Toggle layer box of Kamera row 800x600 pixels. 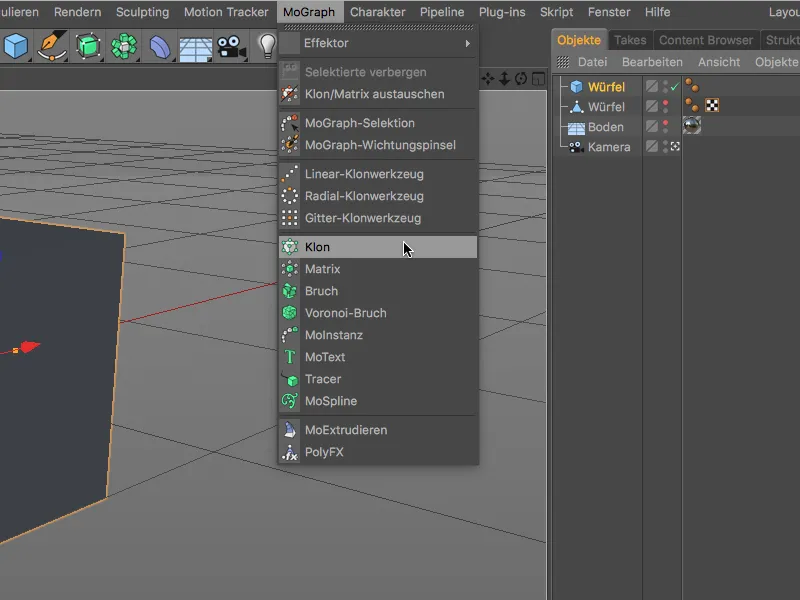click(x=652, y=146)
